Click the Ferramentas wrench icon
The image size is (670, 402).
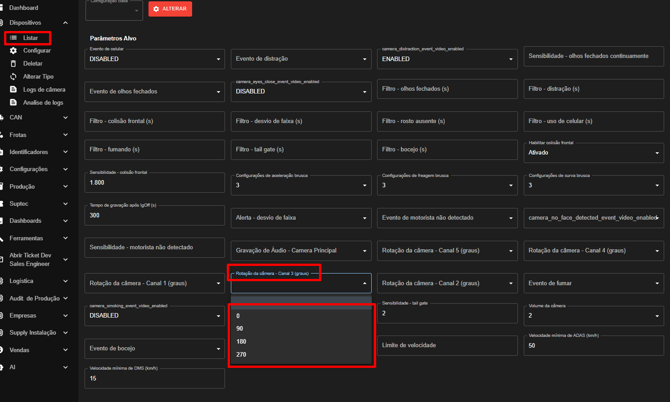click(3, 238)
